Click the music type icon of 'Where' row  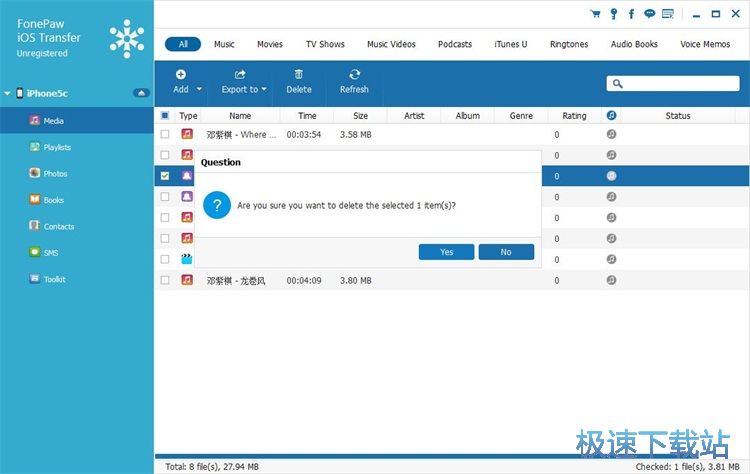(x=187, y=134)
